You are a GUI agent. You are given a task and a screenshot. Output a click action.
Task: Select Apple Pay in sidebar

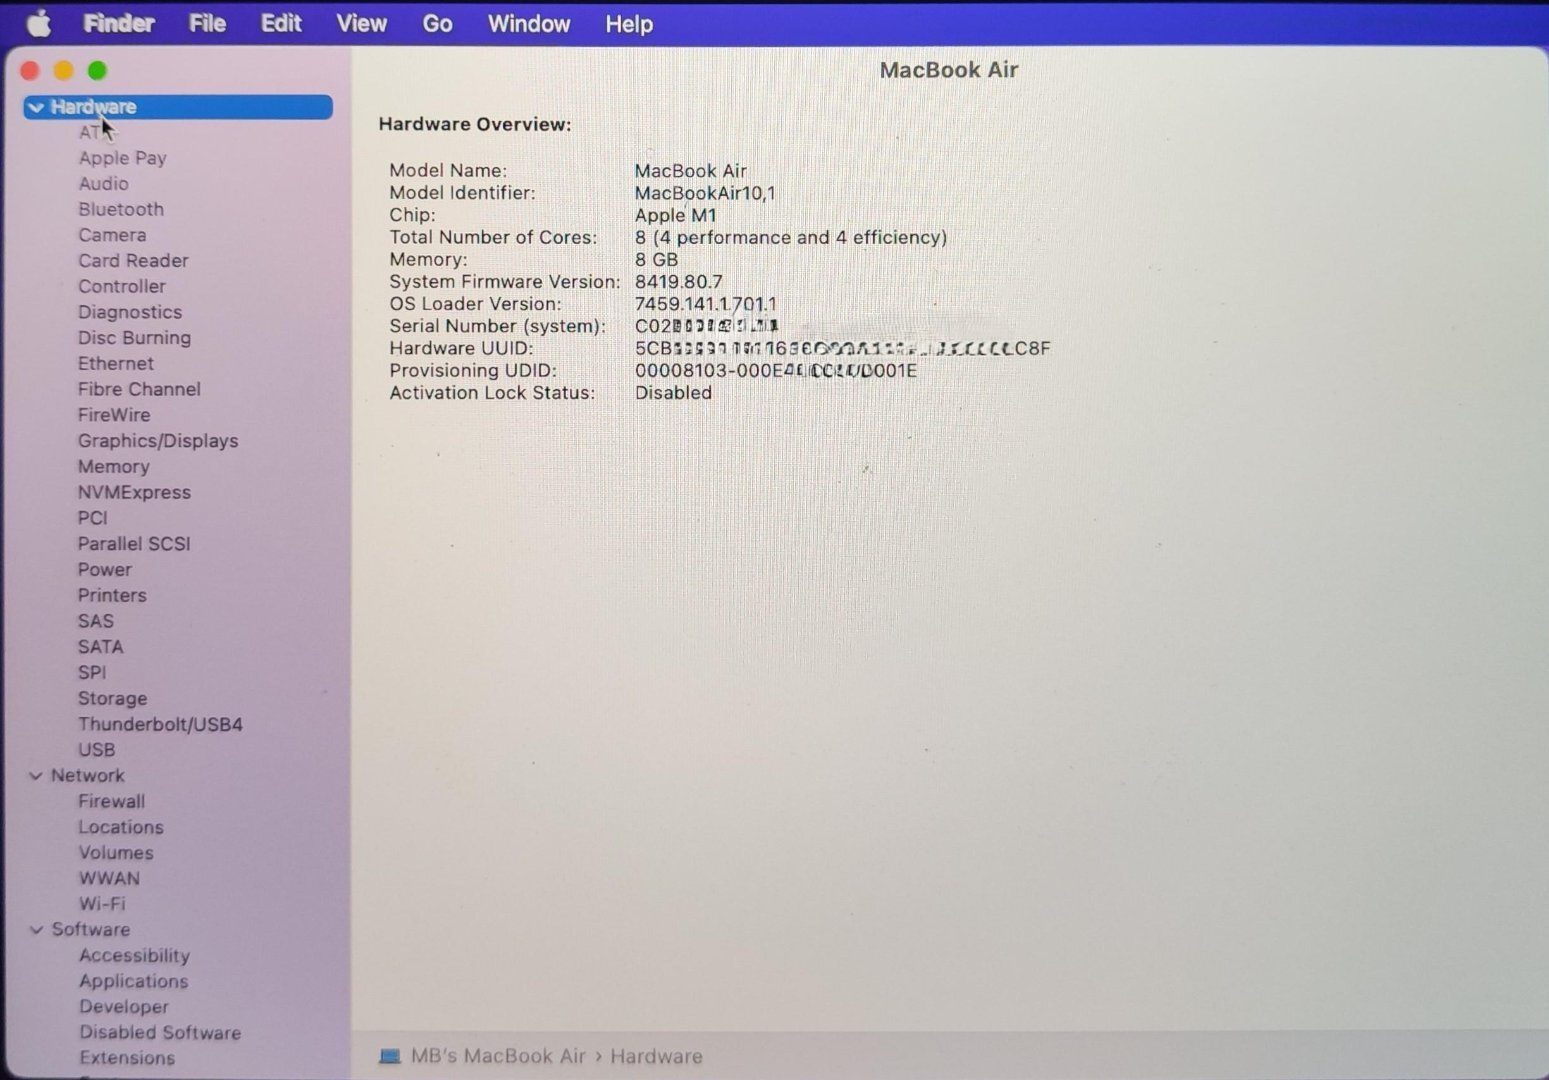tap(122, 158)
